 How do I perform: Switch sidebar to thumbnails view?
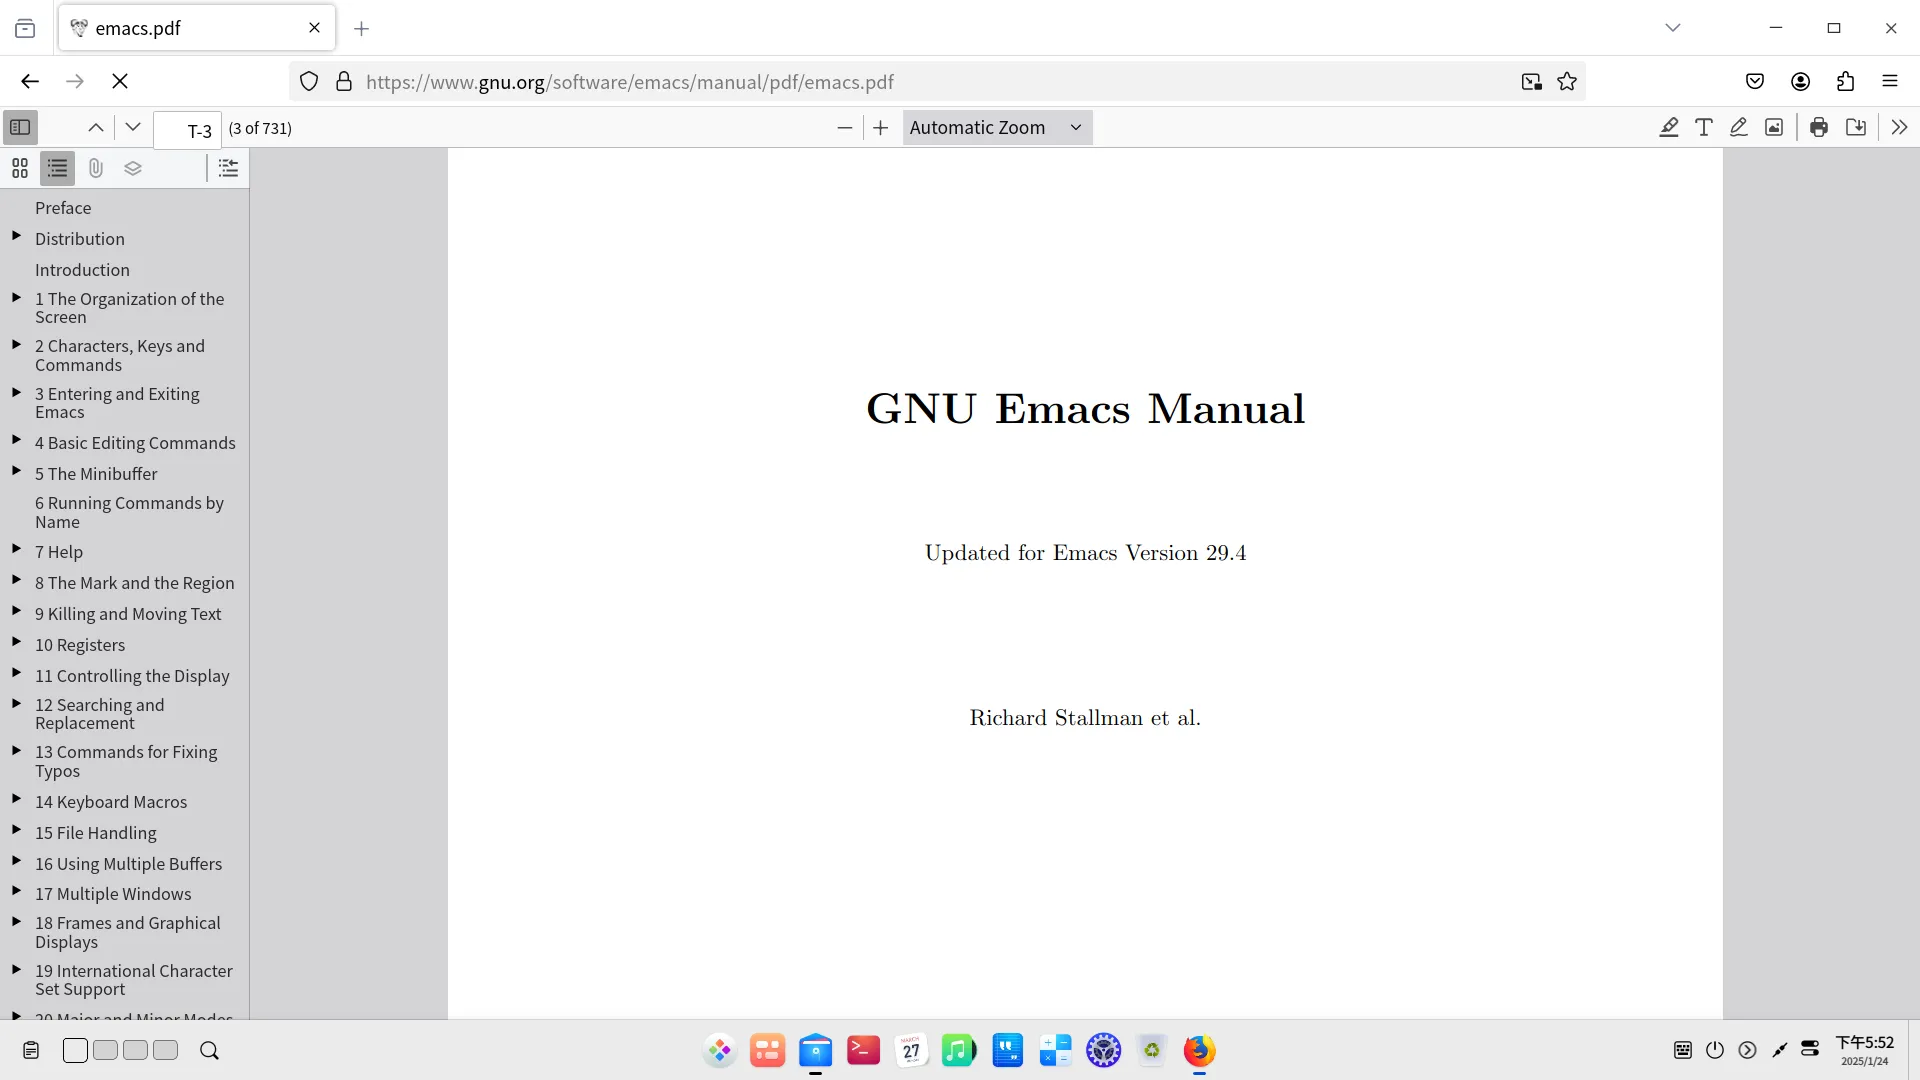pyautogui.click(x=20, y=168)
